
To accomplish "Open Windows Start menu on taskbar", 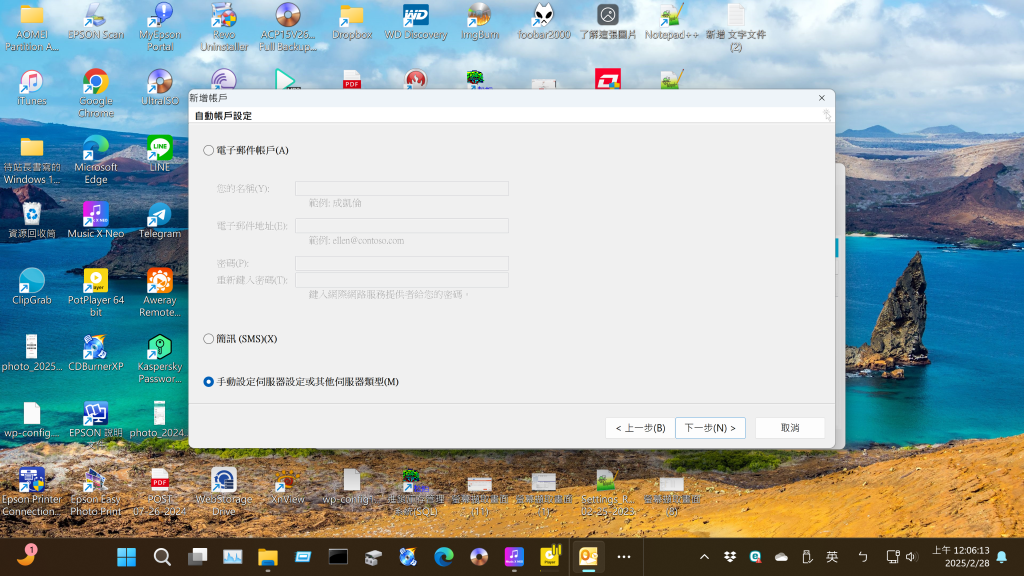I will (127, 556).
